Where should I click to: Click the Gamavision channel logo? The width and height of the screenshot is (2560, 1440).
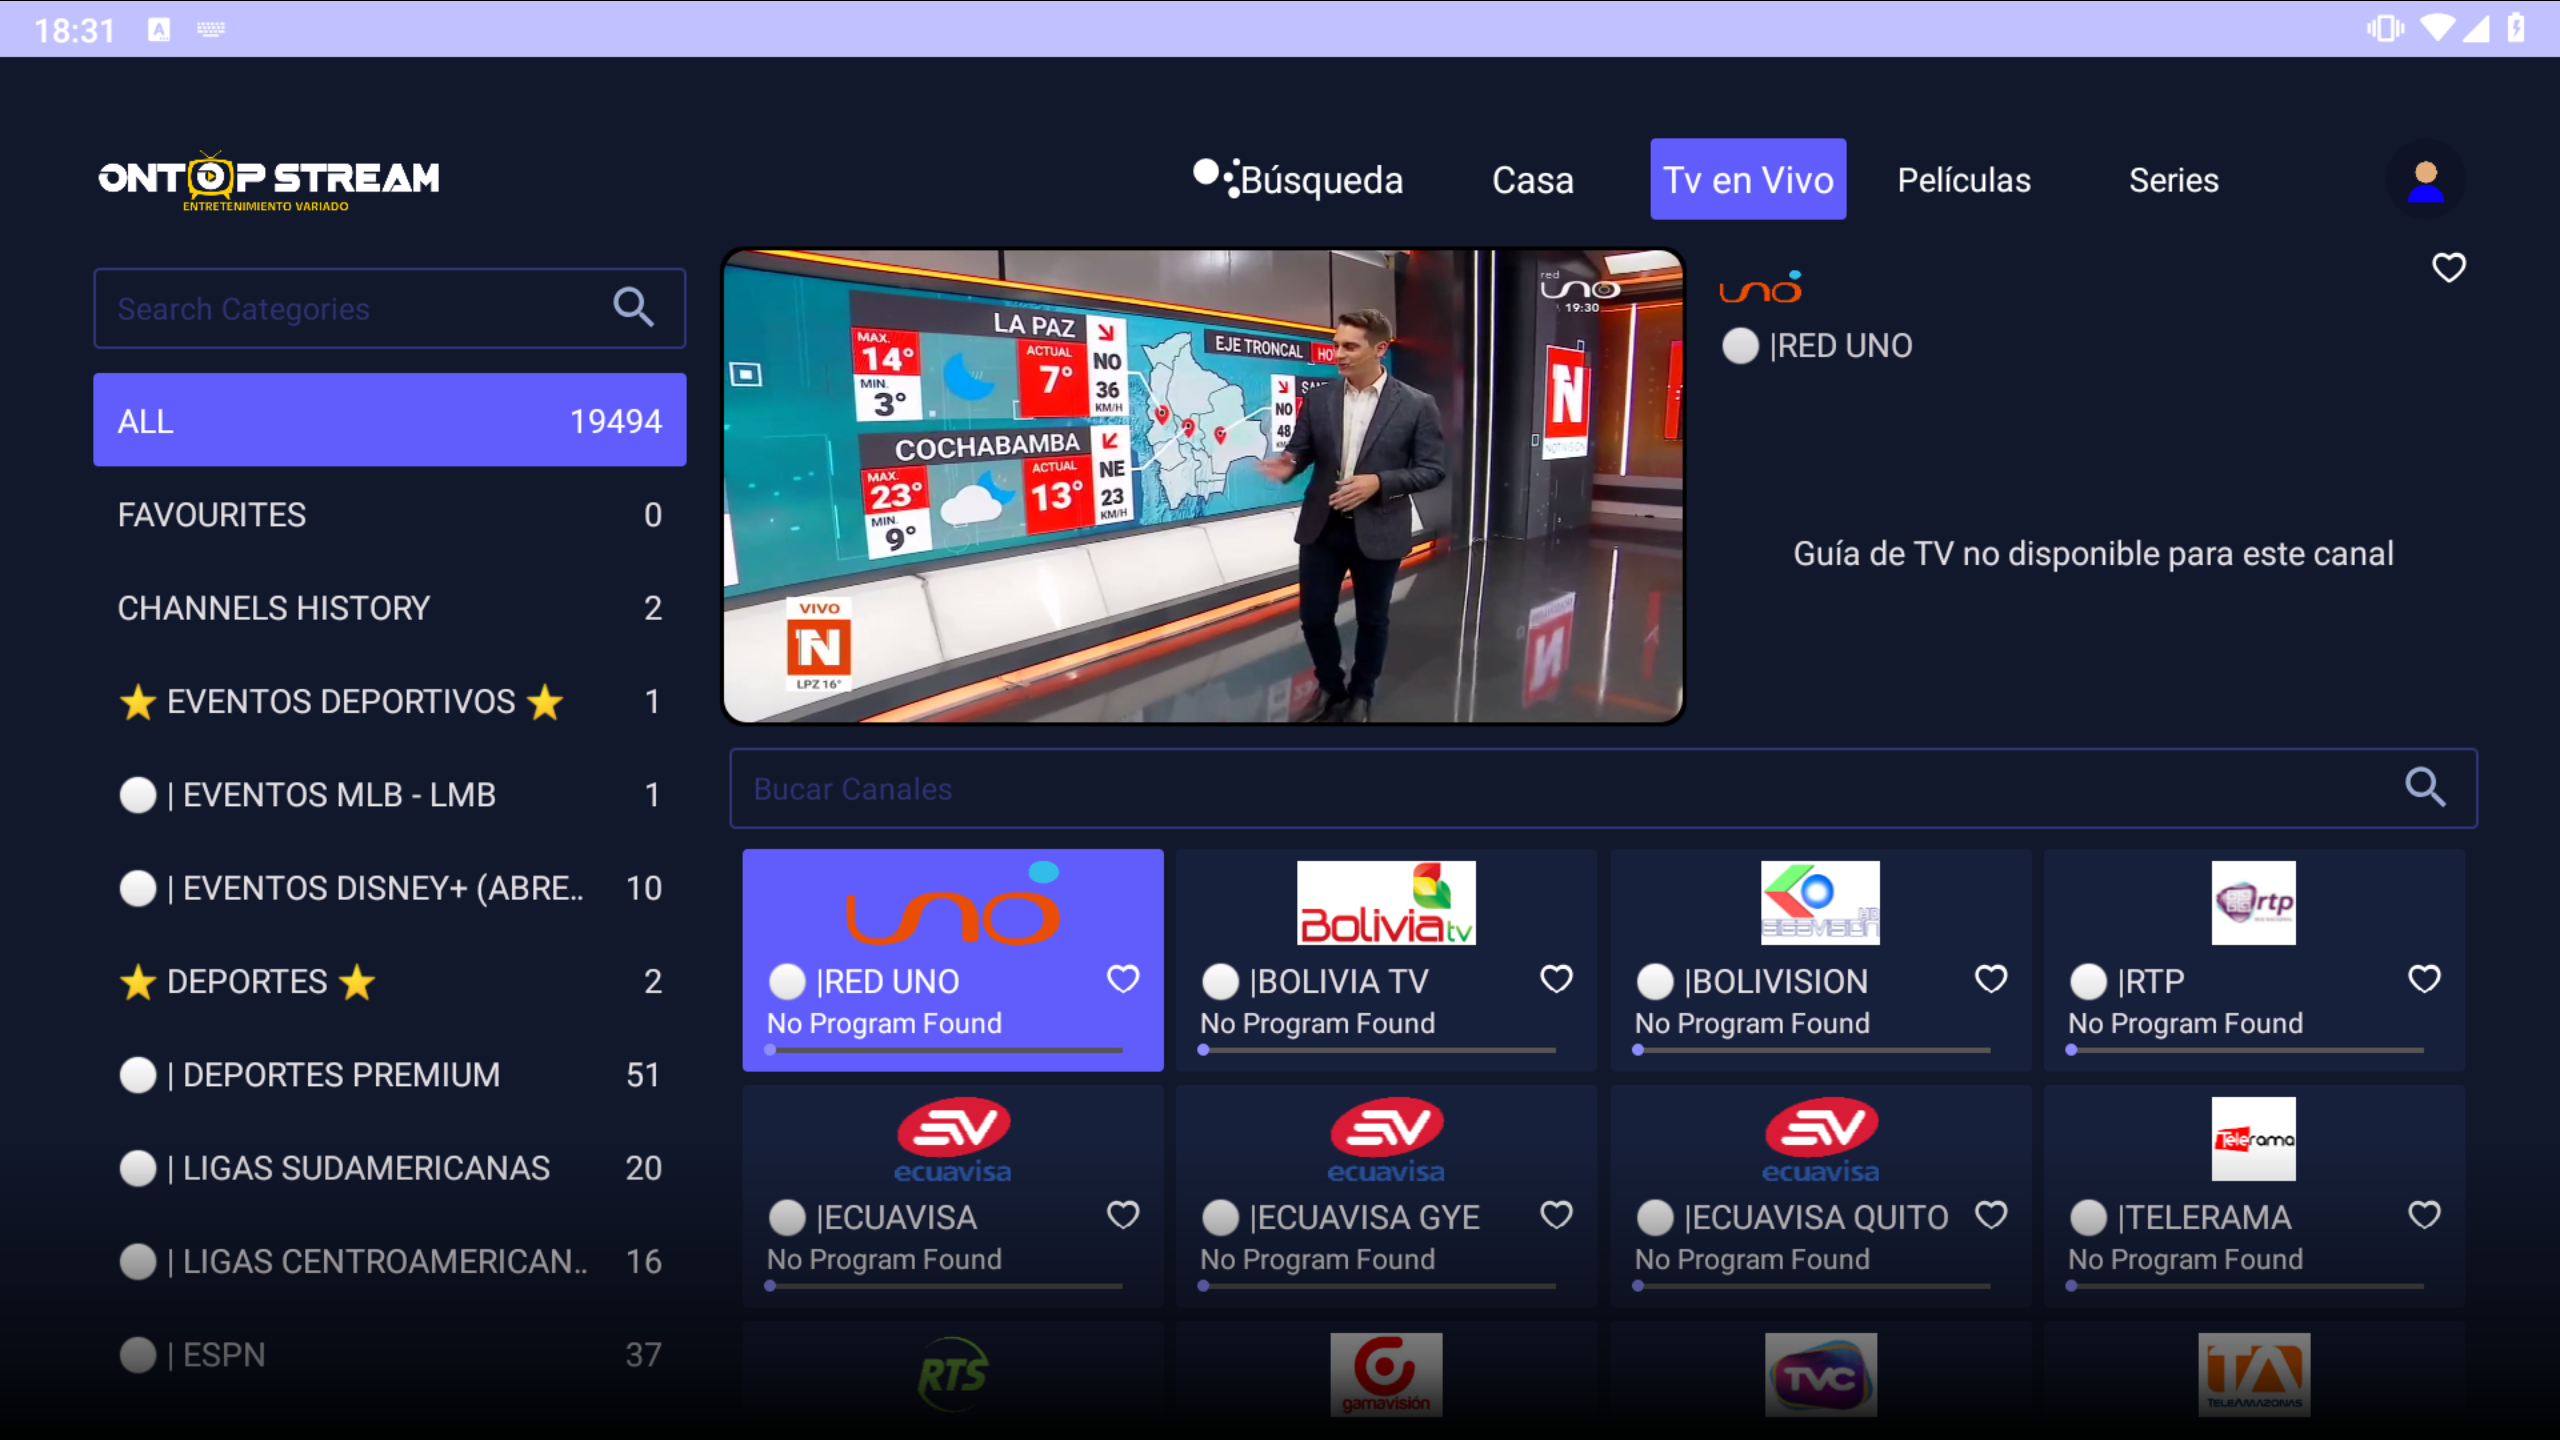click(x=1385, y=1374)
